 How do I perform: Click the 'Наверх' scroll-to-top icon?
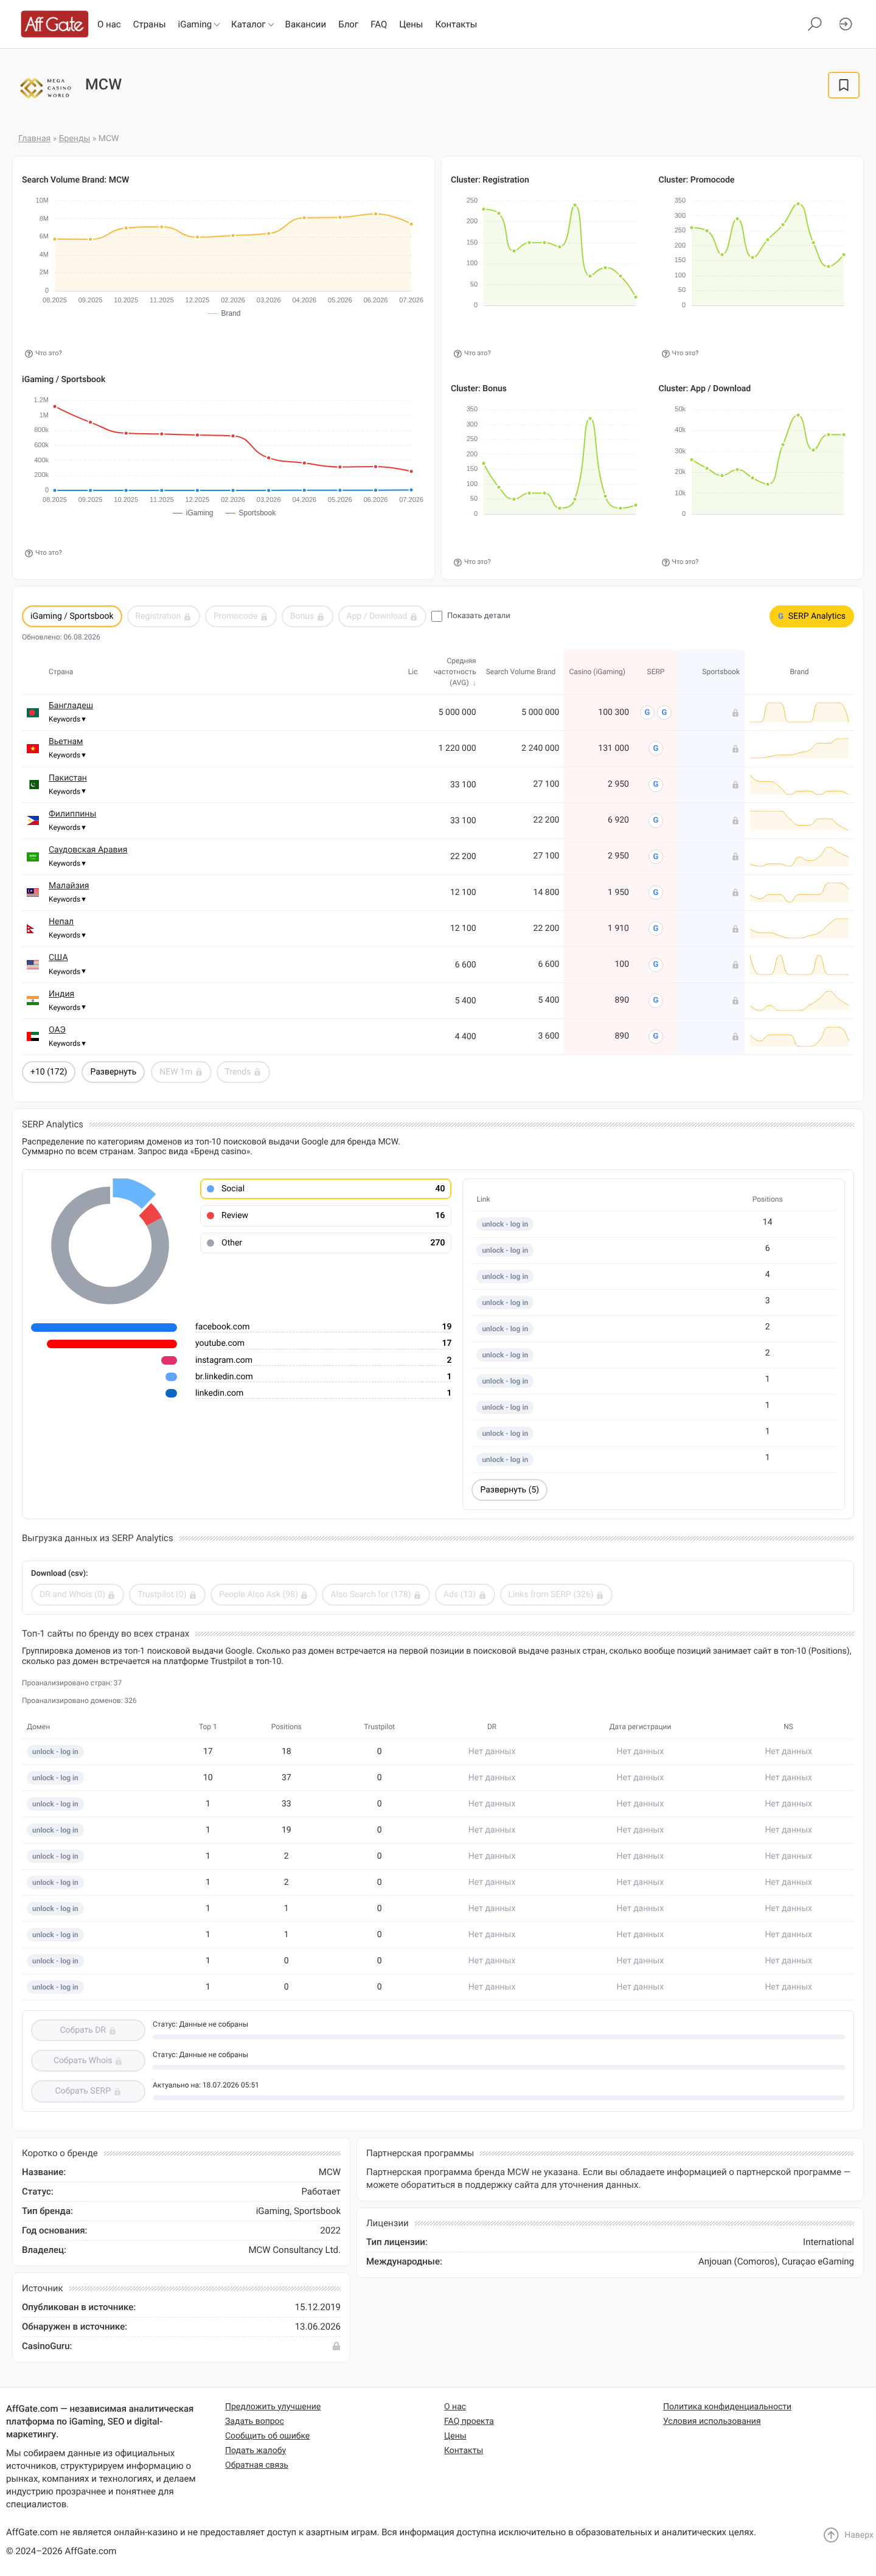(x=831, y=2535)
